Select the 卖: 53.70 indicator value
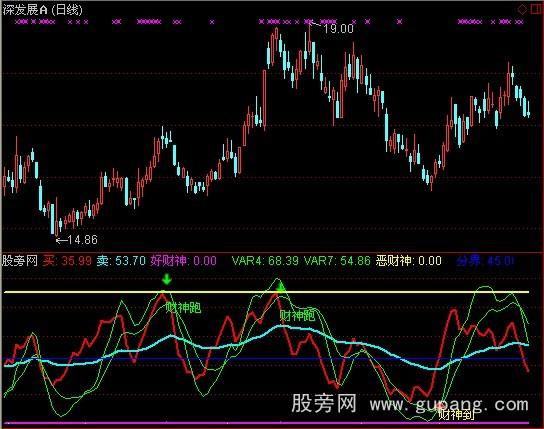This screenshot has width=544, height=429. tap(121, 260)
